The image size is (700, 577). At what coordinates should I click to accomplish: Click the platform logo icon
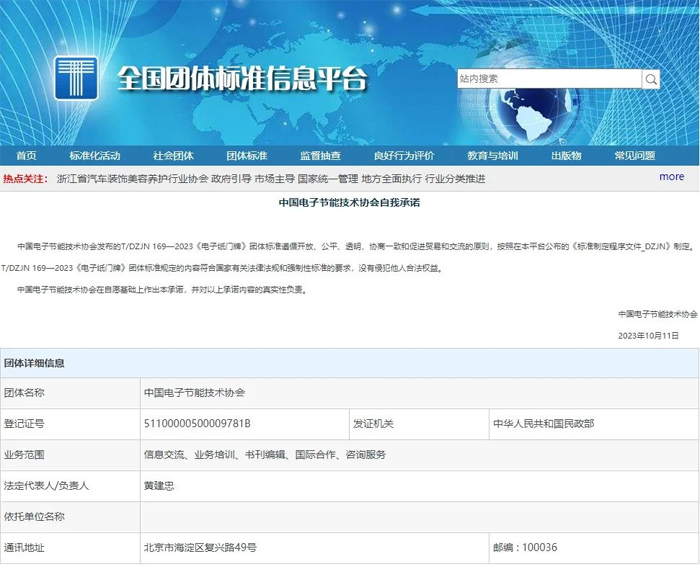(76, 77)
